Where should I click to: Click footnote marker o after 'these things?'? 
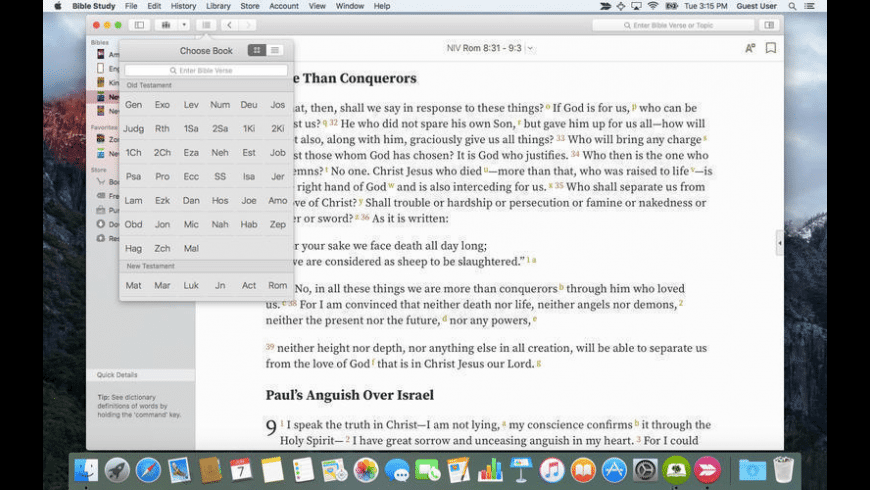pos(548,106)
